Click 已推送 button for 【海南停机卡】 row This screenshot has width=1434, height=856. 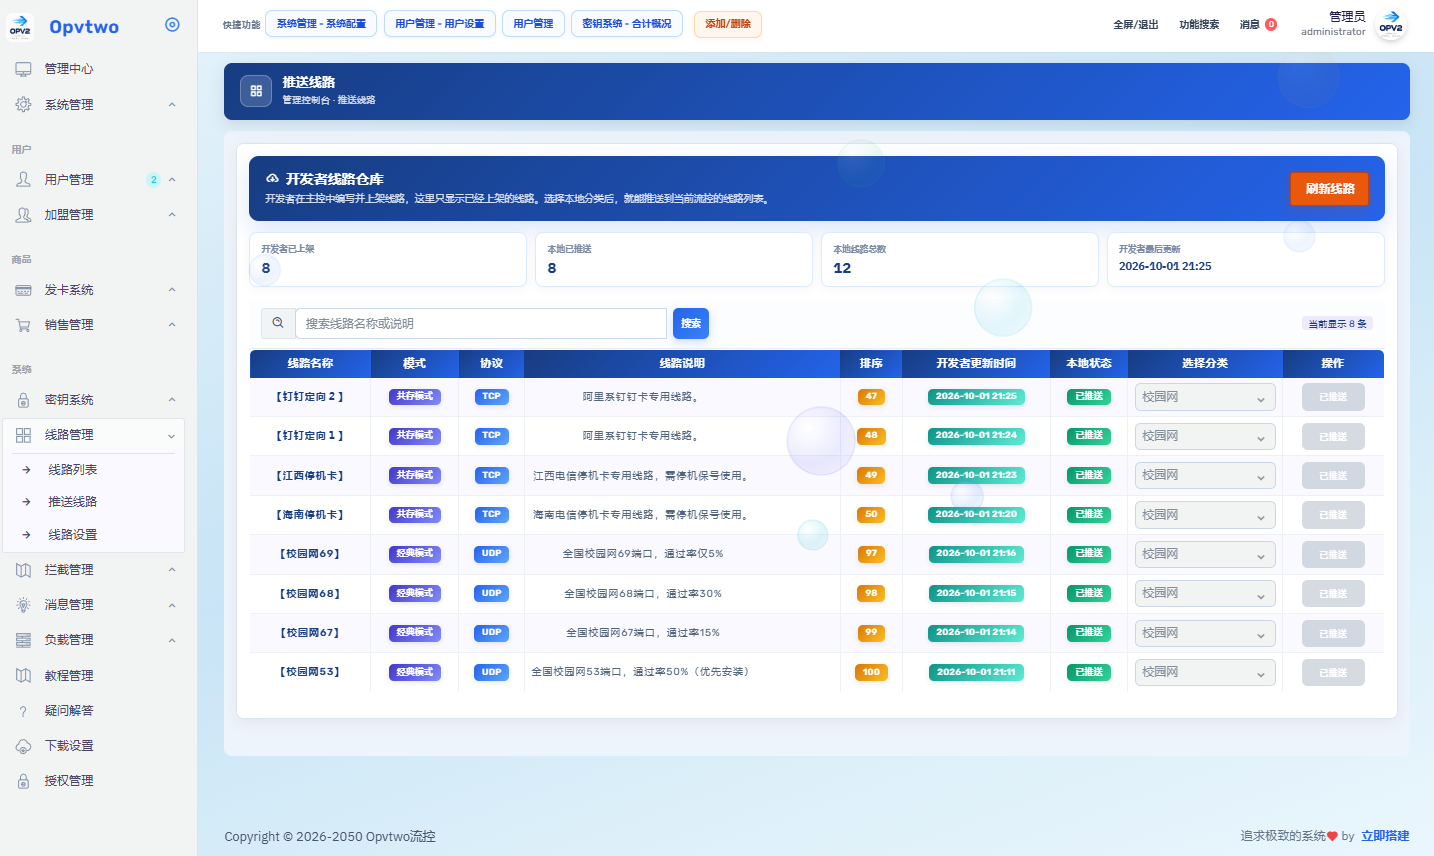pos(1333,515)
